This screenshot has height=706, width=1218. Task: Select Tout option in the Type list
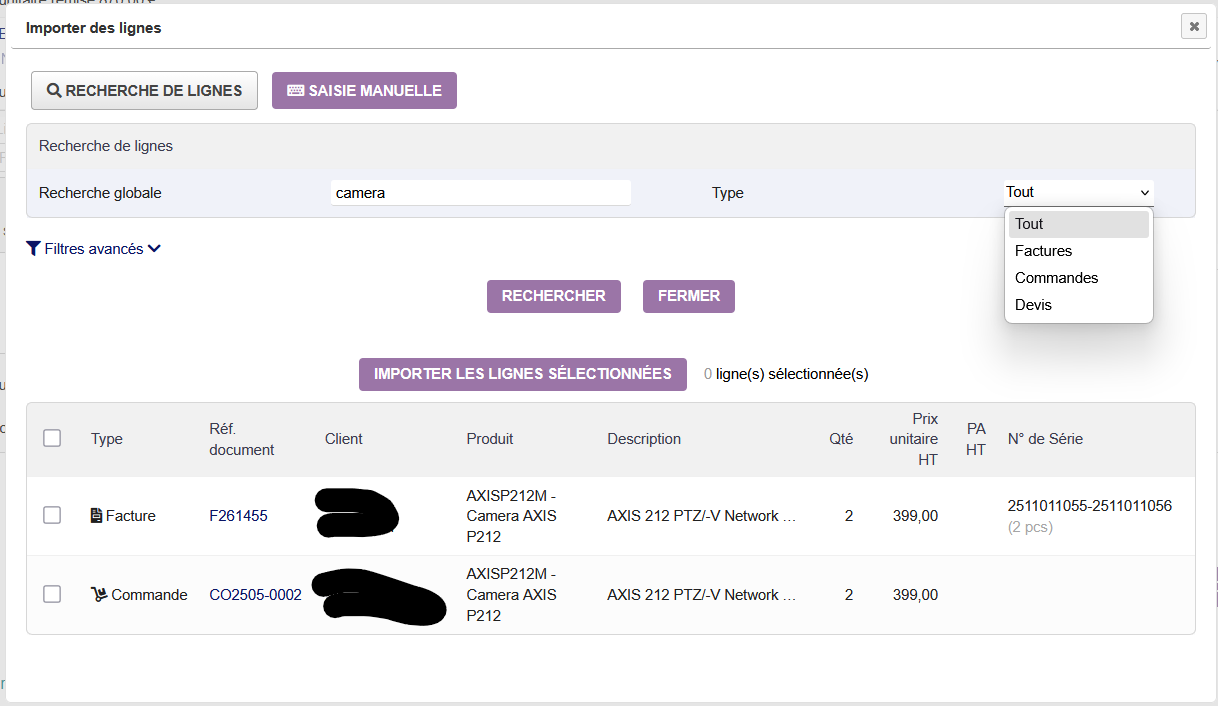pos(1029,224)
